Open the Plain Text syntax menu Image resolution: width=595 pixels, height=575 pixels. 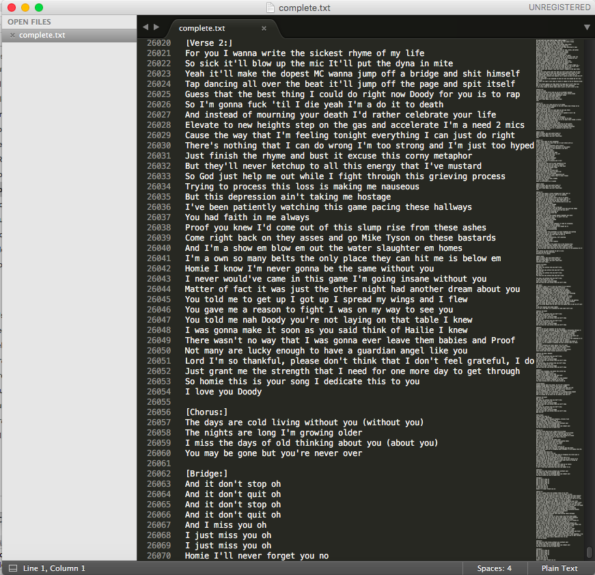(x=559, y=568)
